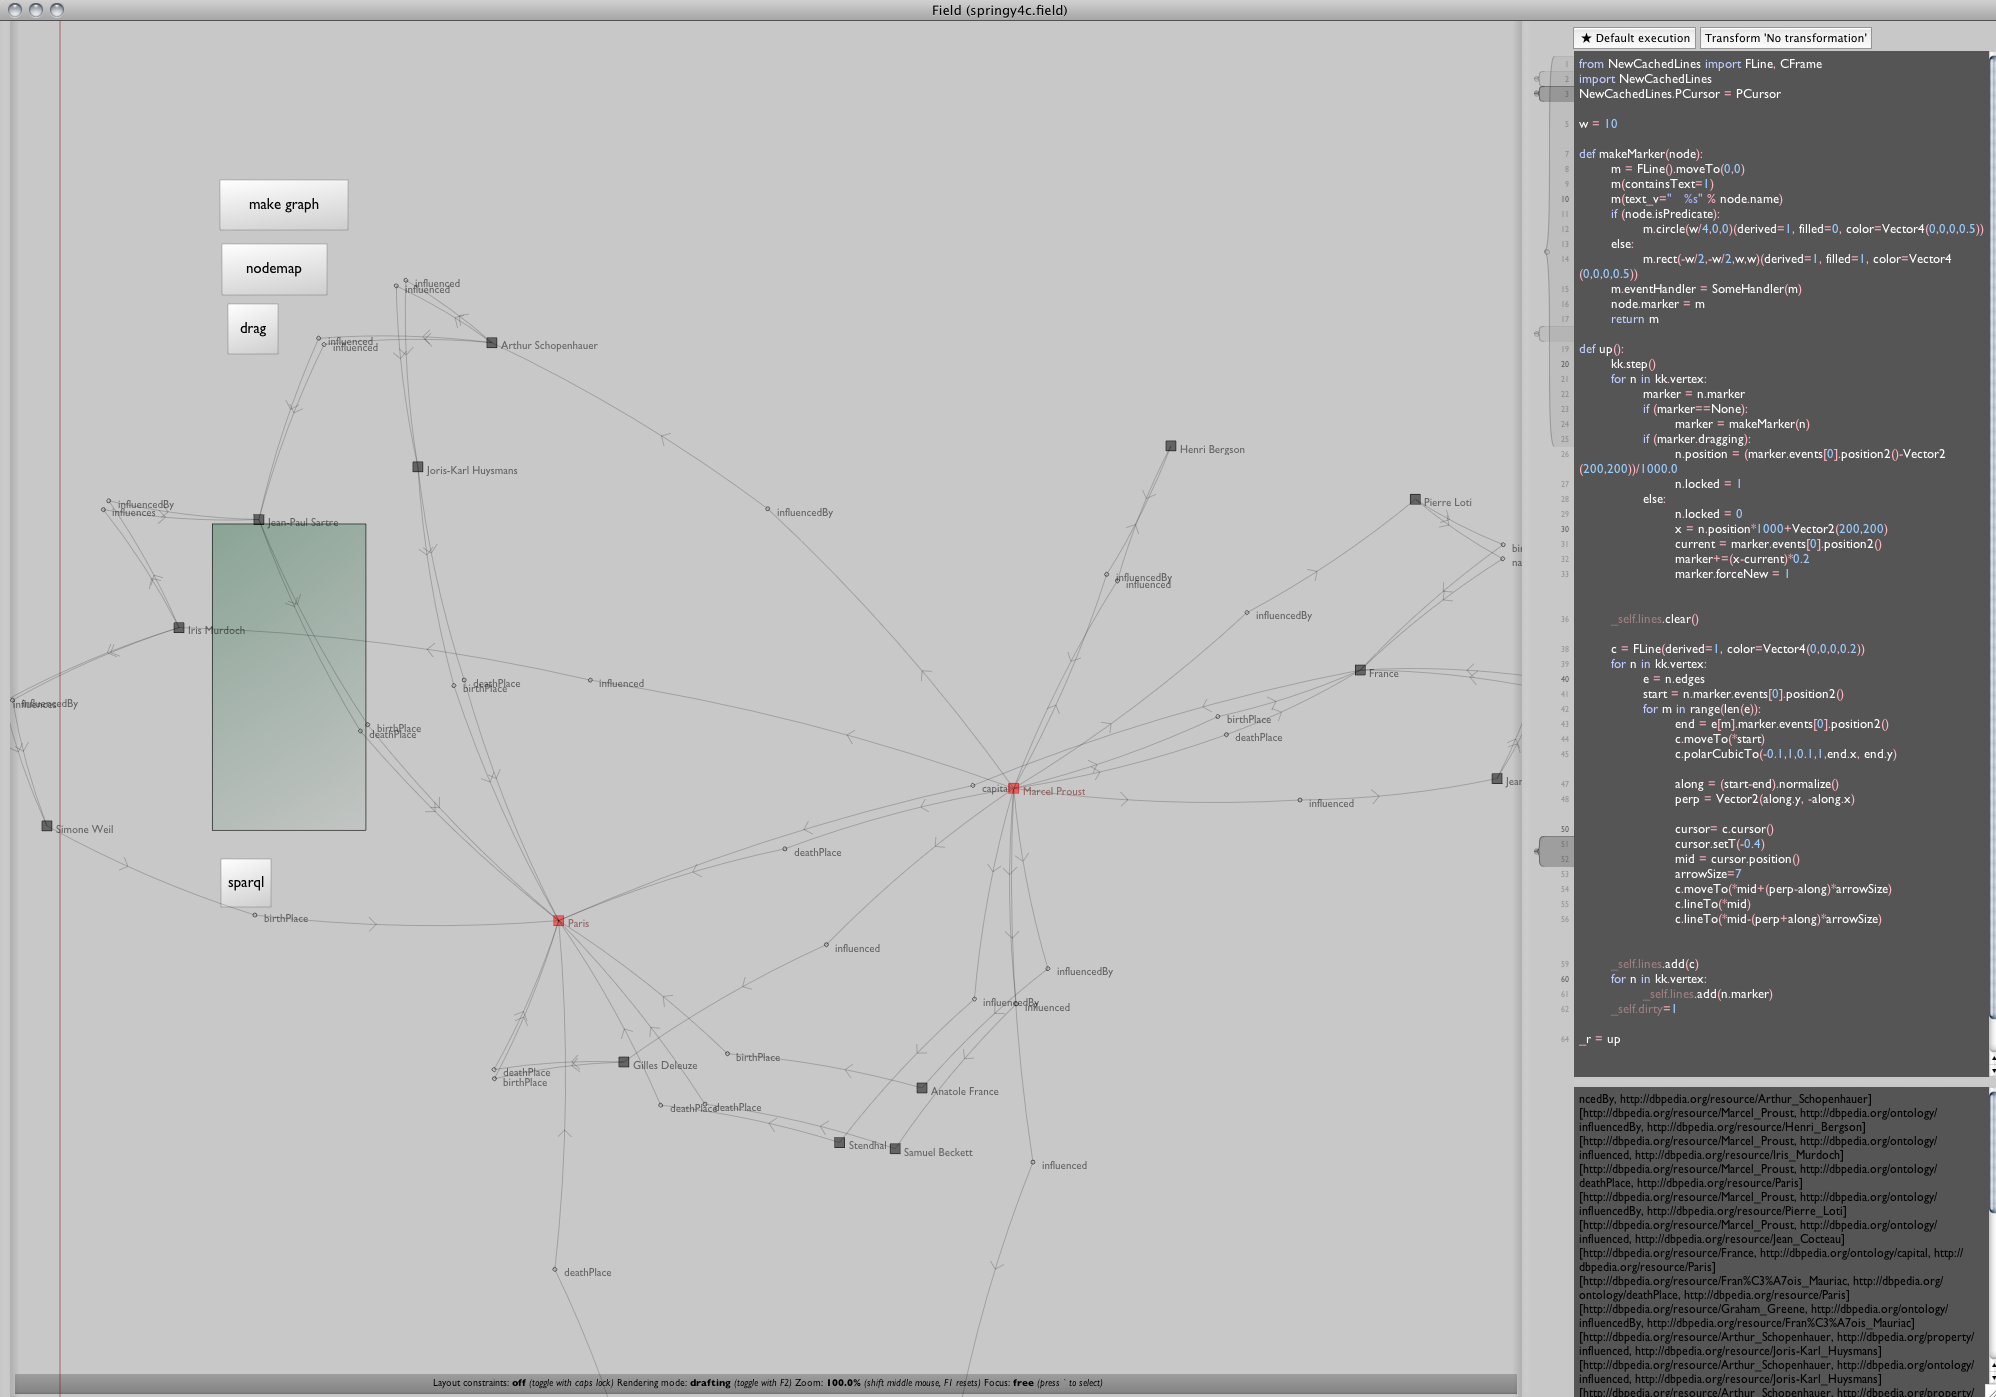Click the Iris Murdoch node square
1996x1397 pixels.
[x=179, y=628]
